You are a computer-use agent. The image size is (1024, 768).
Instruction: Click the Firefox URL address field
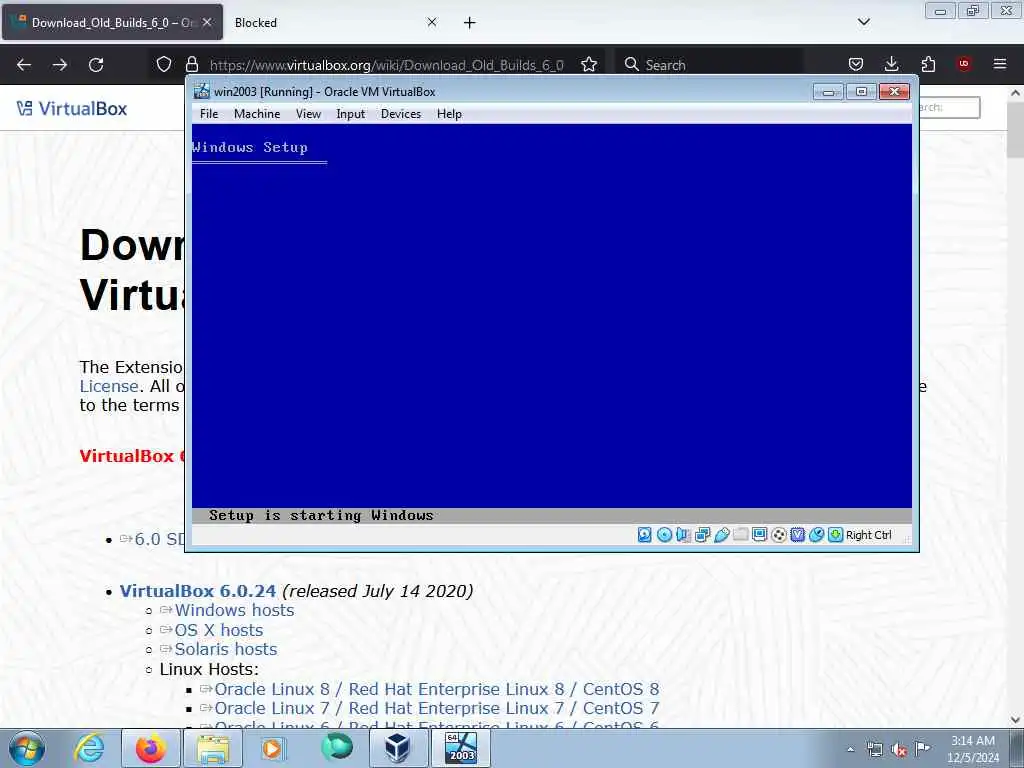[x=387, y=65]
